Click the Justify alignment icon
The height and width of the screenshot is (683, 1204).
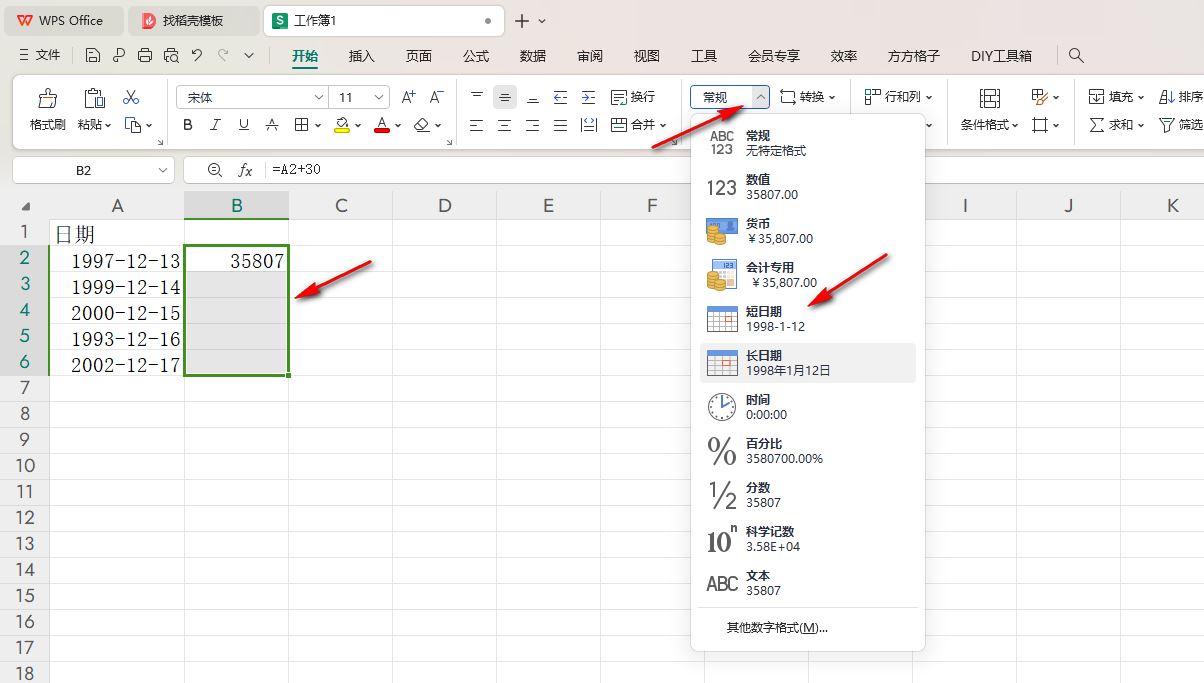[x=561, y=125]
